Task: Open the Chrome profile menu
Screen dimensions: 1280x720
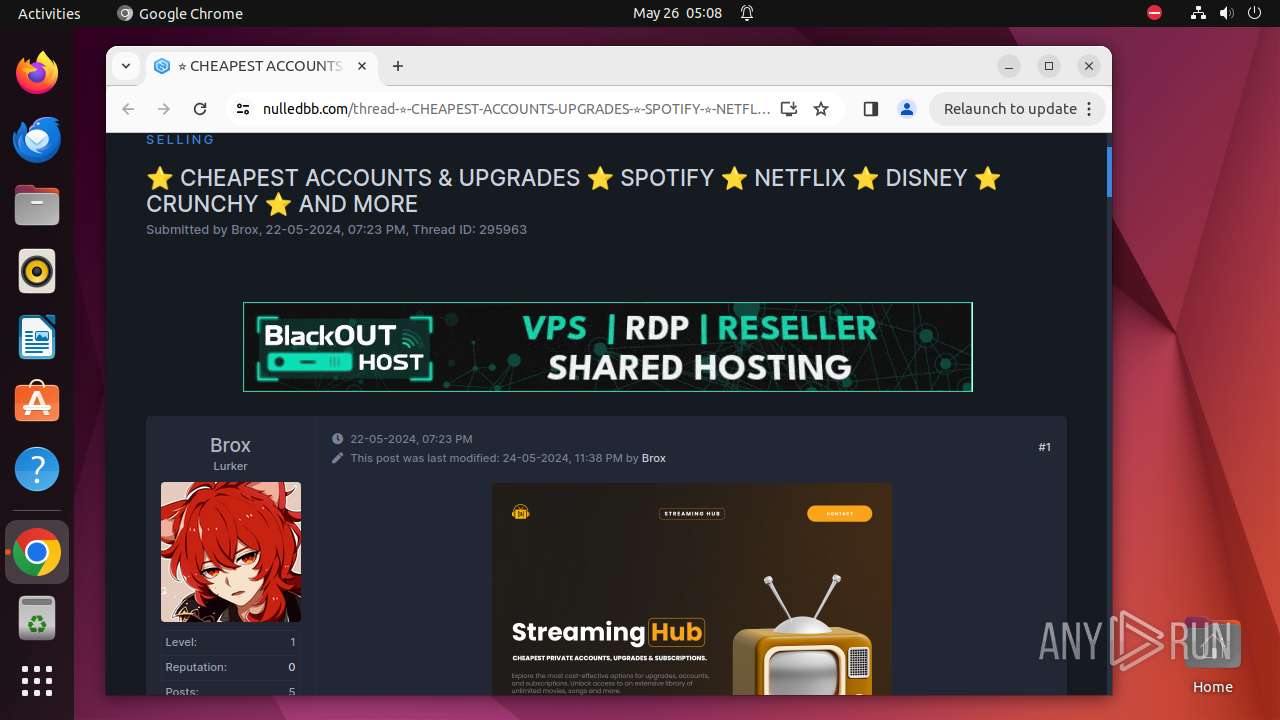Action: click(907, 109)
